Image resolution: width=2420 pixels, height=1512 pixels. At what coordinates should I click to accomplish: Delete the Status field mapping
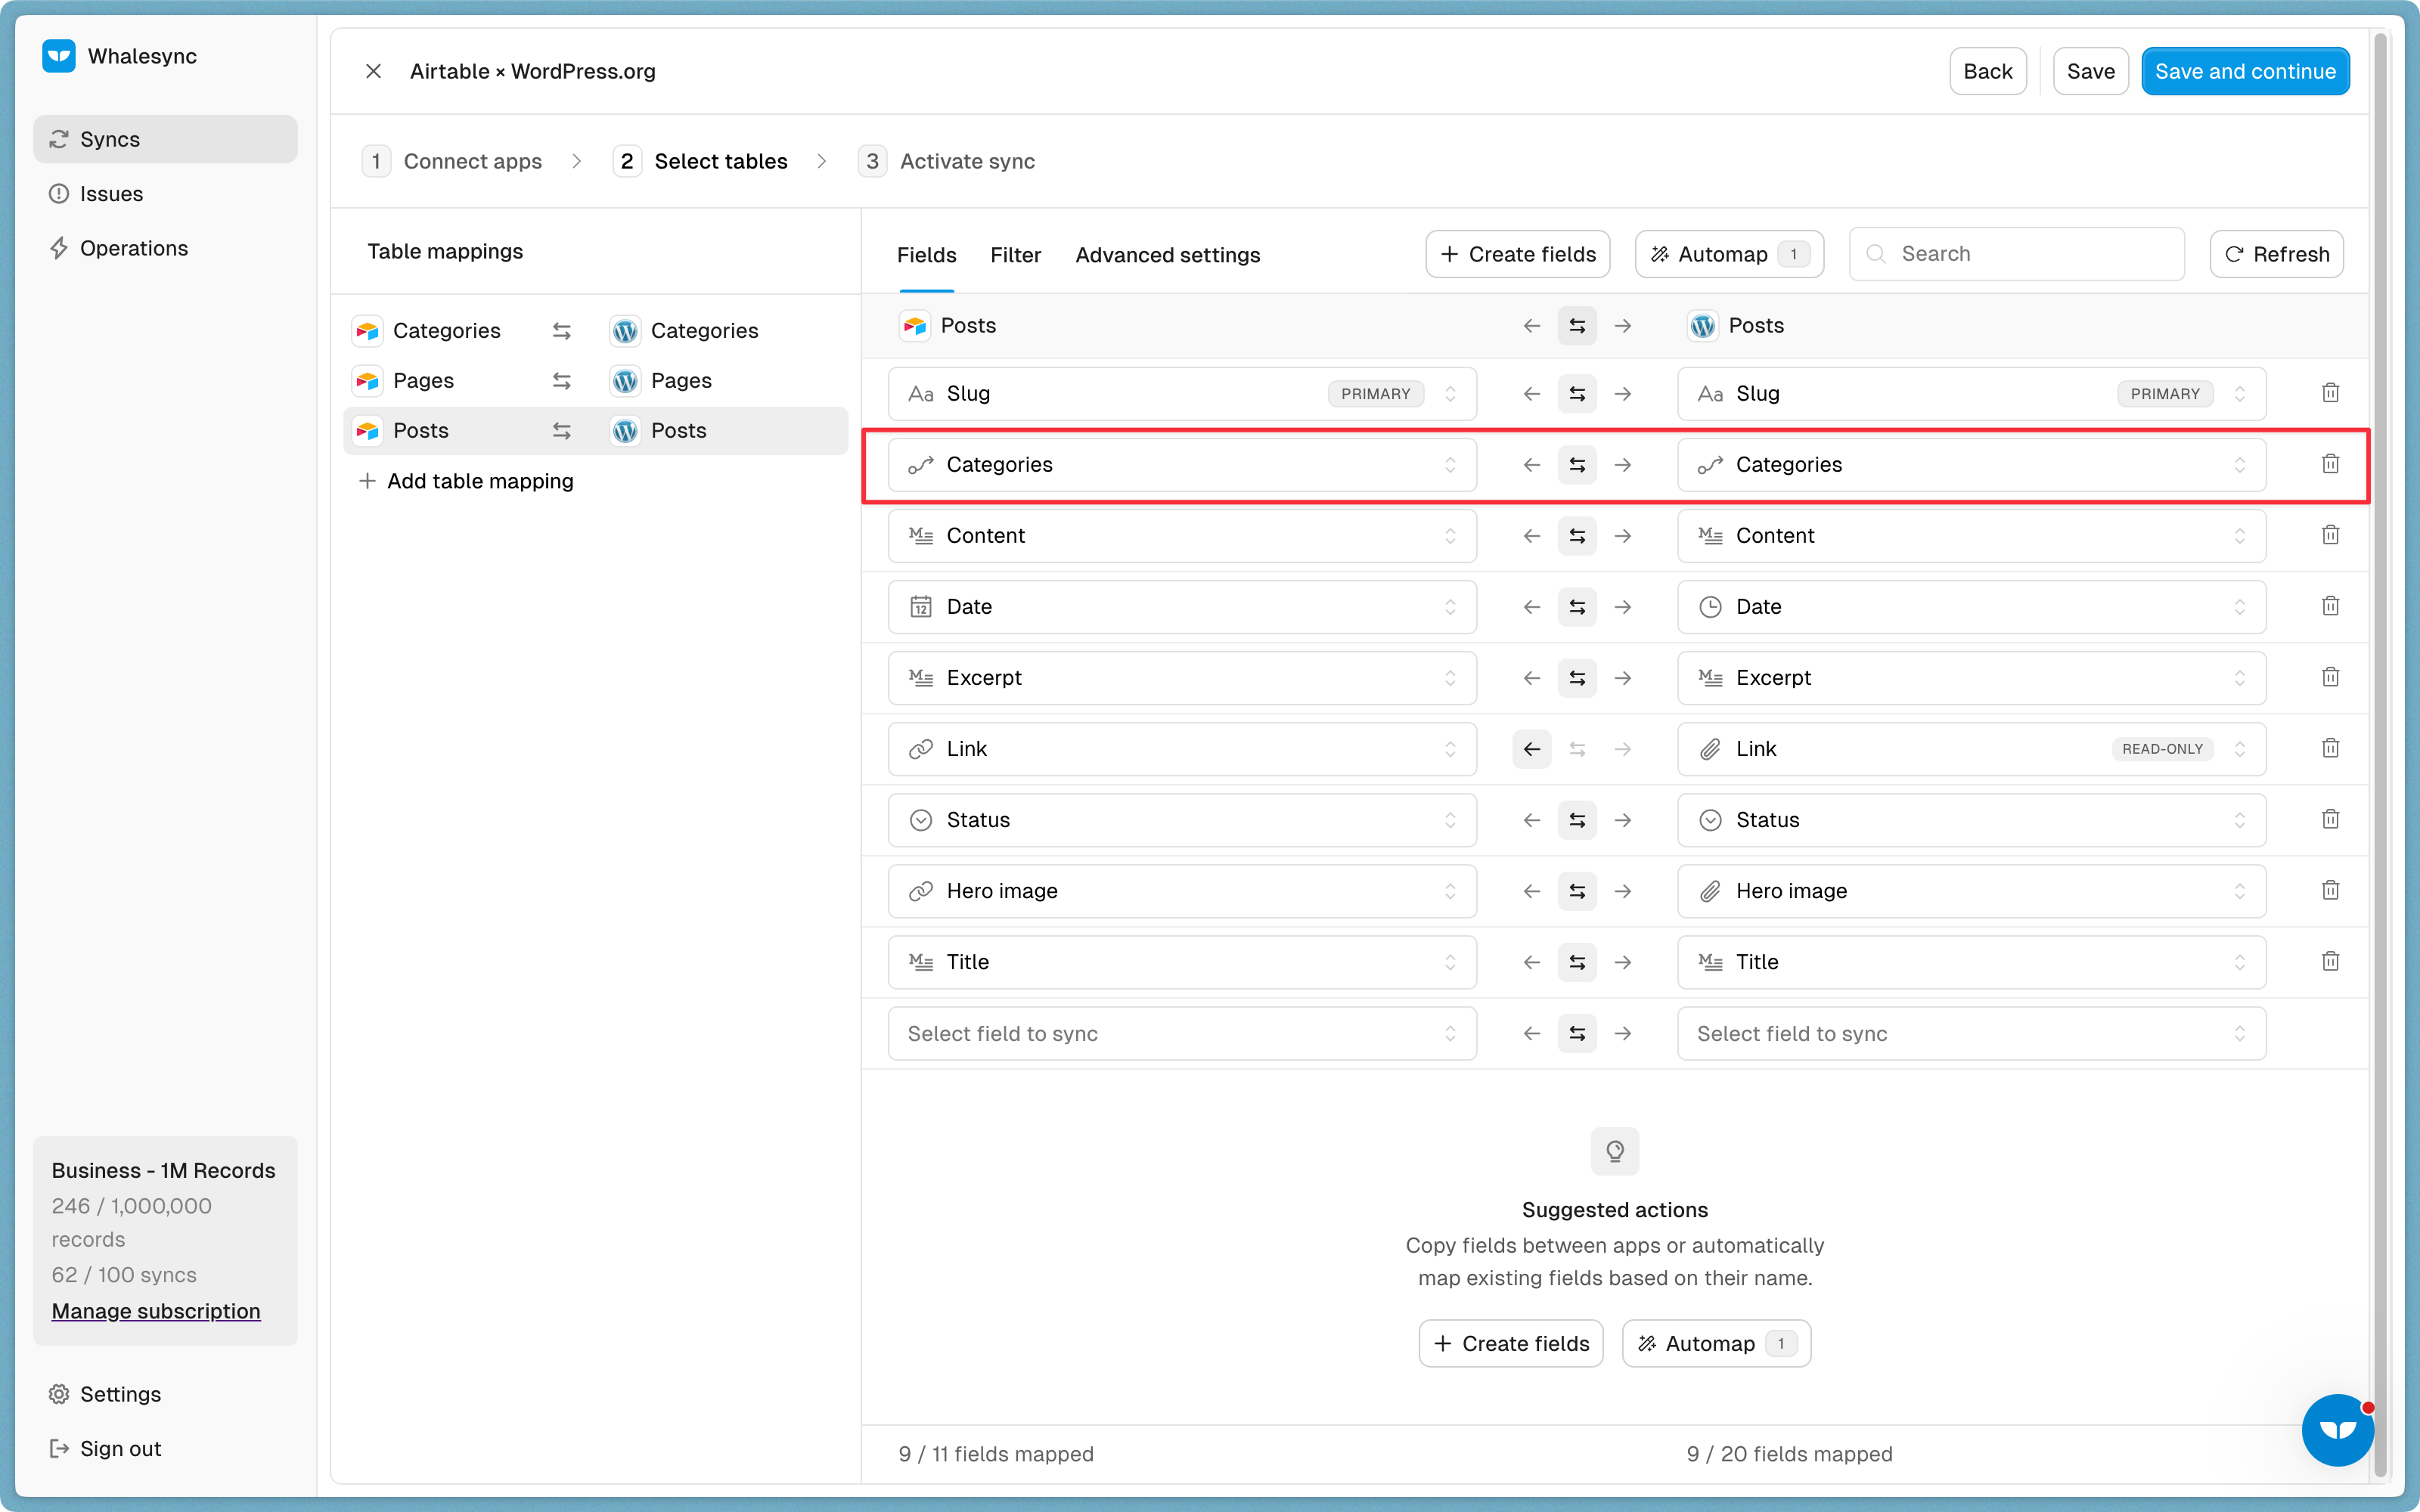click(x=2330, y=819)
